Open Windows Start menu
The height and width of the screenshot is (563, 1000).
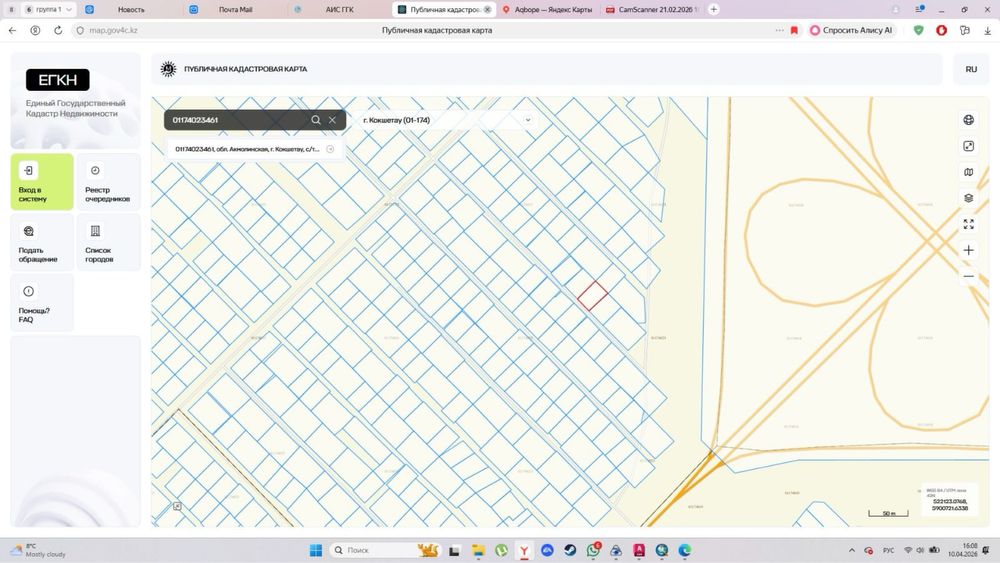coord(316,550)
